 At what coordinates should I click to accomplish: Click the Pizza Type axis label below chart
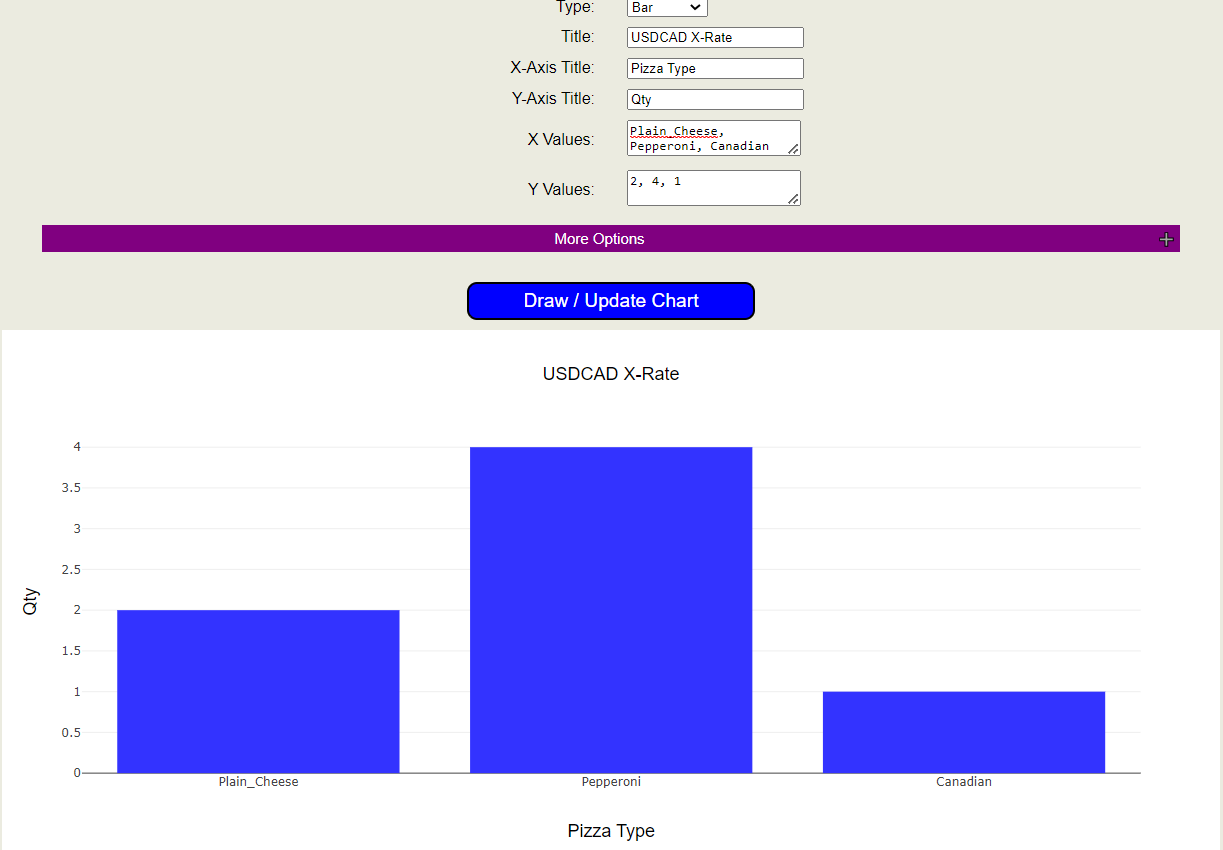tap(610, 831)
